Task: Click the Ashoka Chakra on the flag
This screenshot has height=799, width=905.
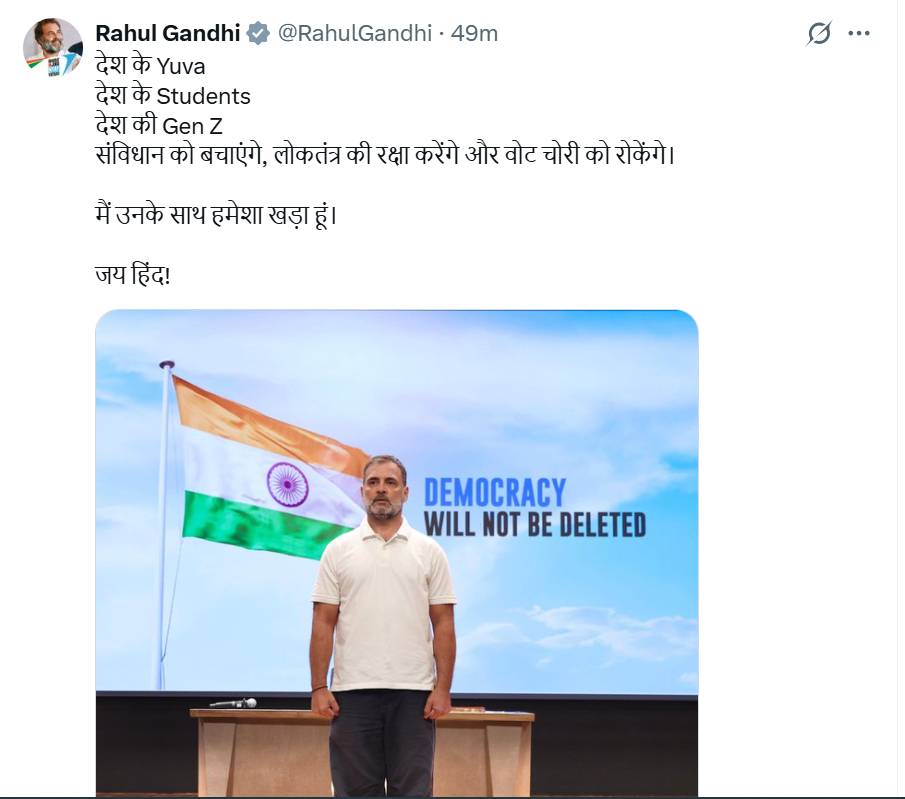Action: (287, 484)
